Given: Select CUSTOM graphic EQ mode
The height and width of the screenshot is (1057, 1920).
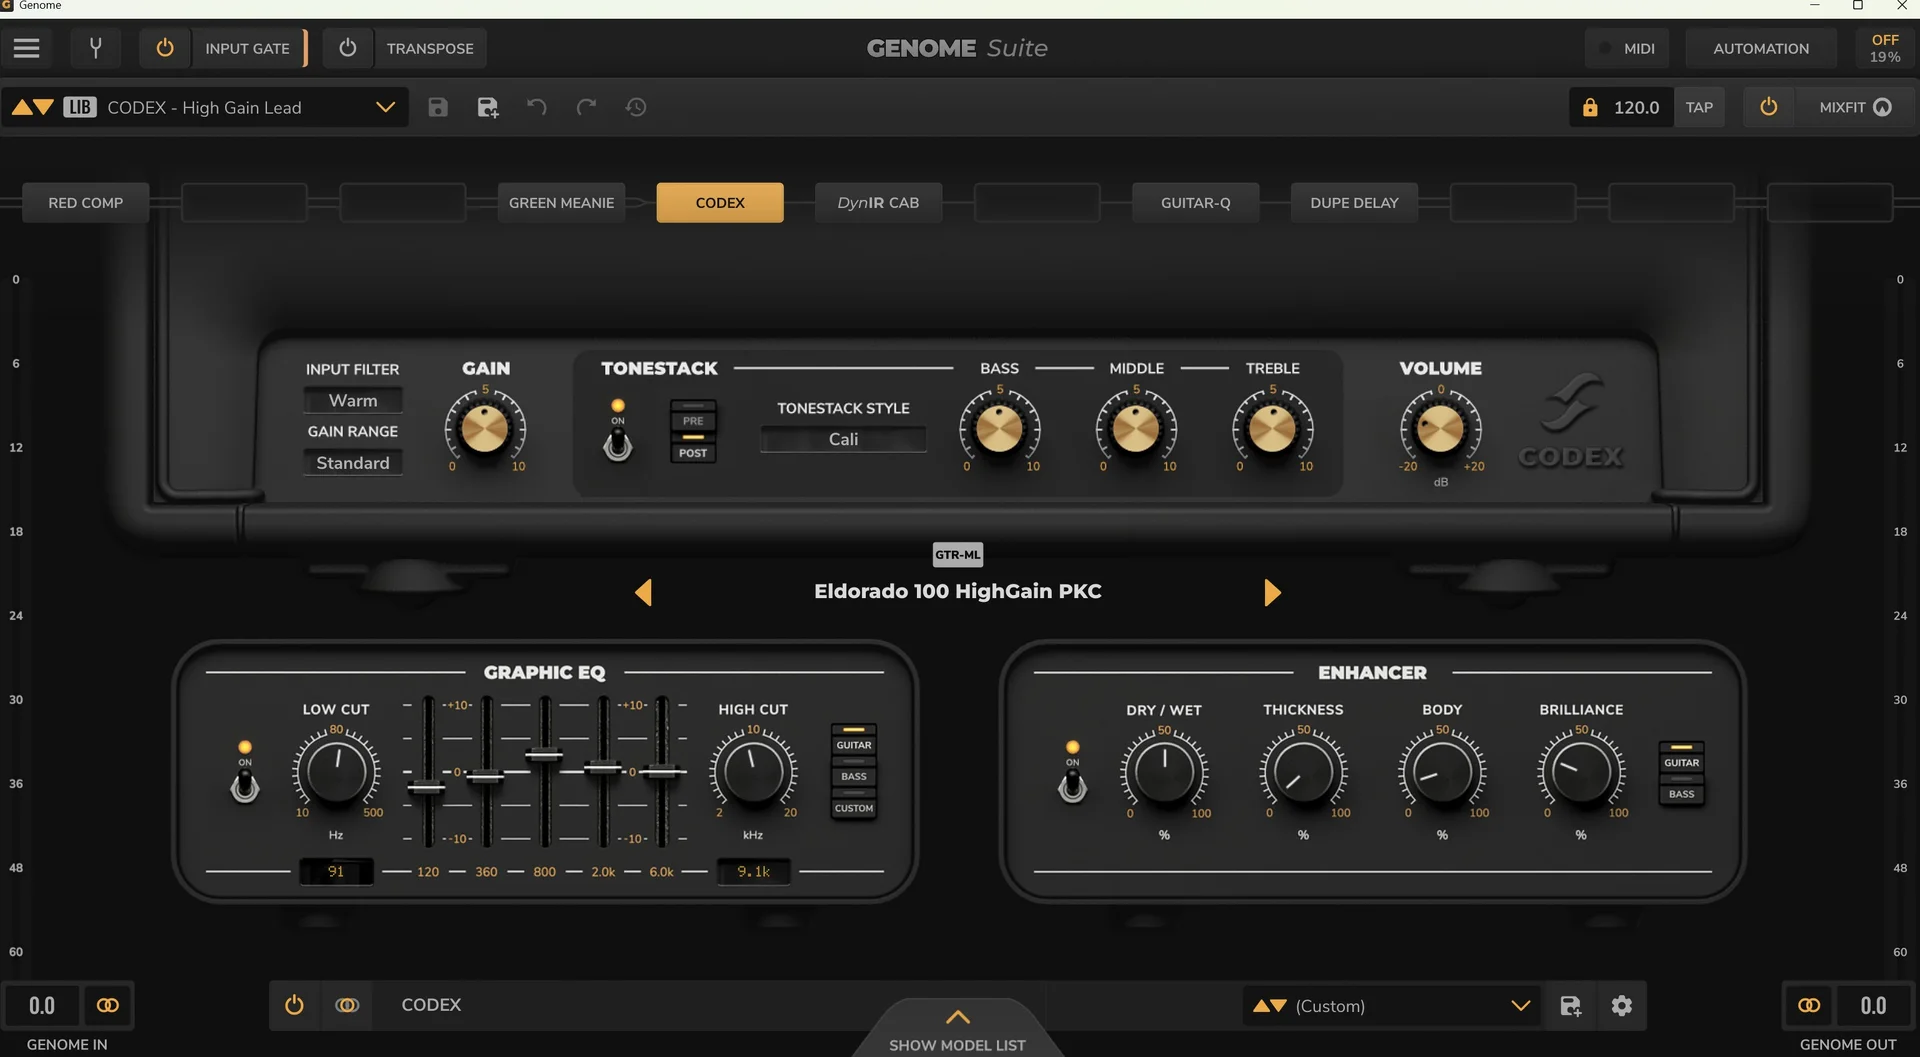Looking at the screenshot, I should (854, 804).
